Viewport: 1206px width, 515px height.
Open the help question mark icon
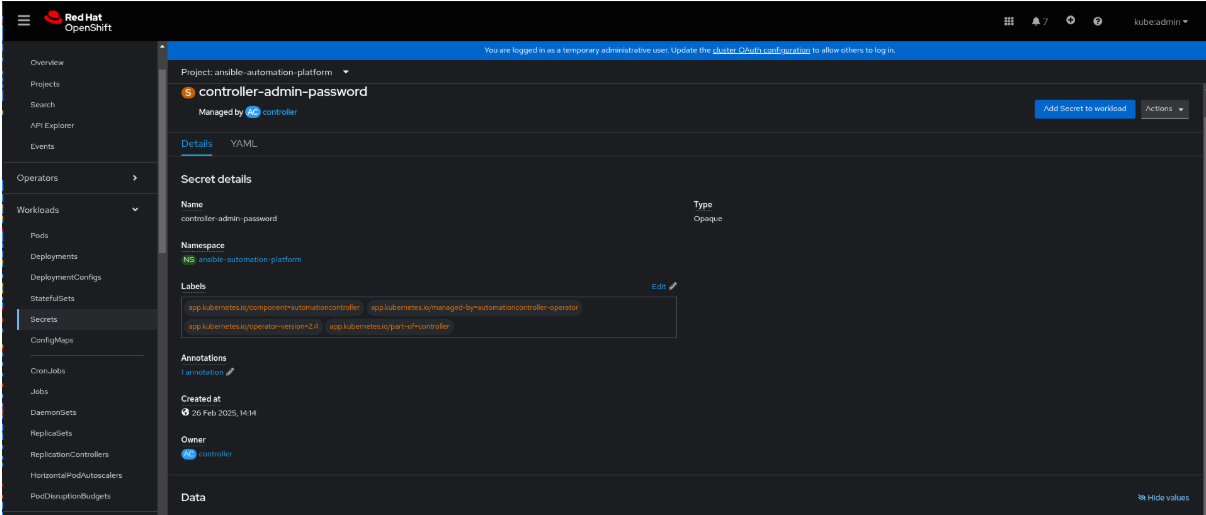(1098, 21)
